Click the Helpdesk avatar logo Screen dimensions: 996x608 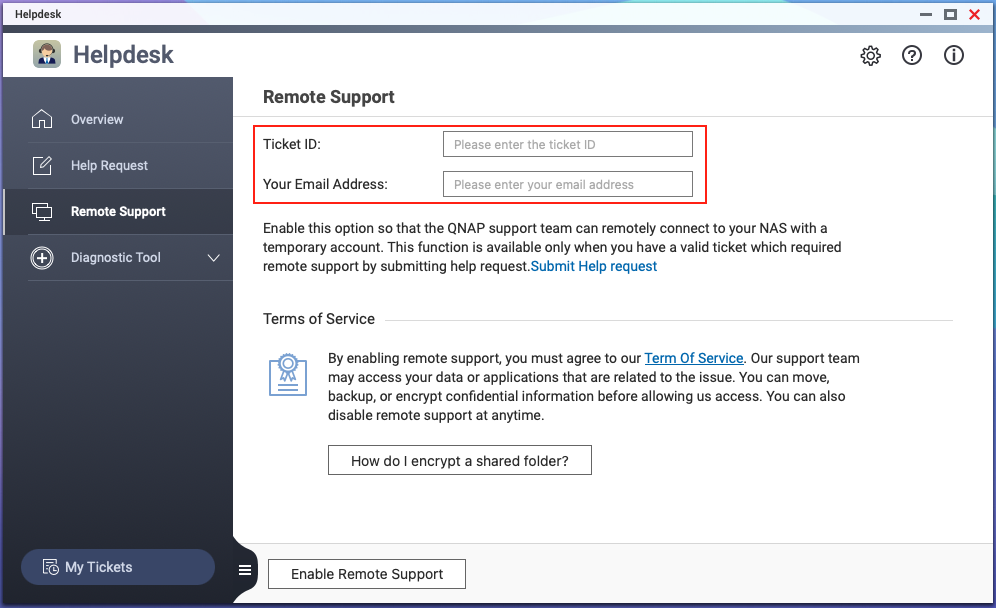(x=47, y=54)
